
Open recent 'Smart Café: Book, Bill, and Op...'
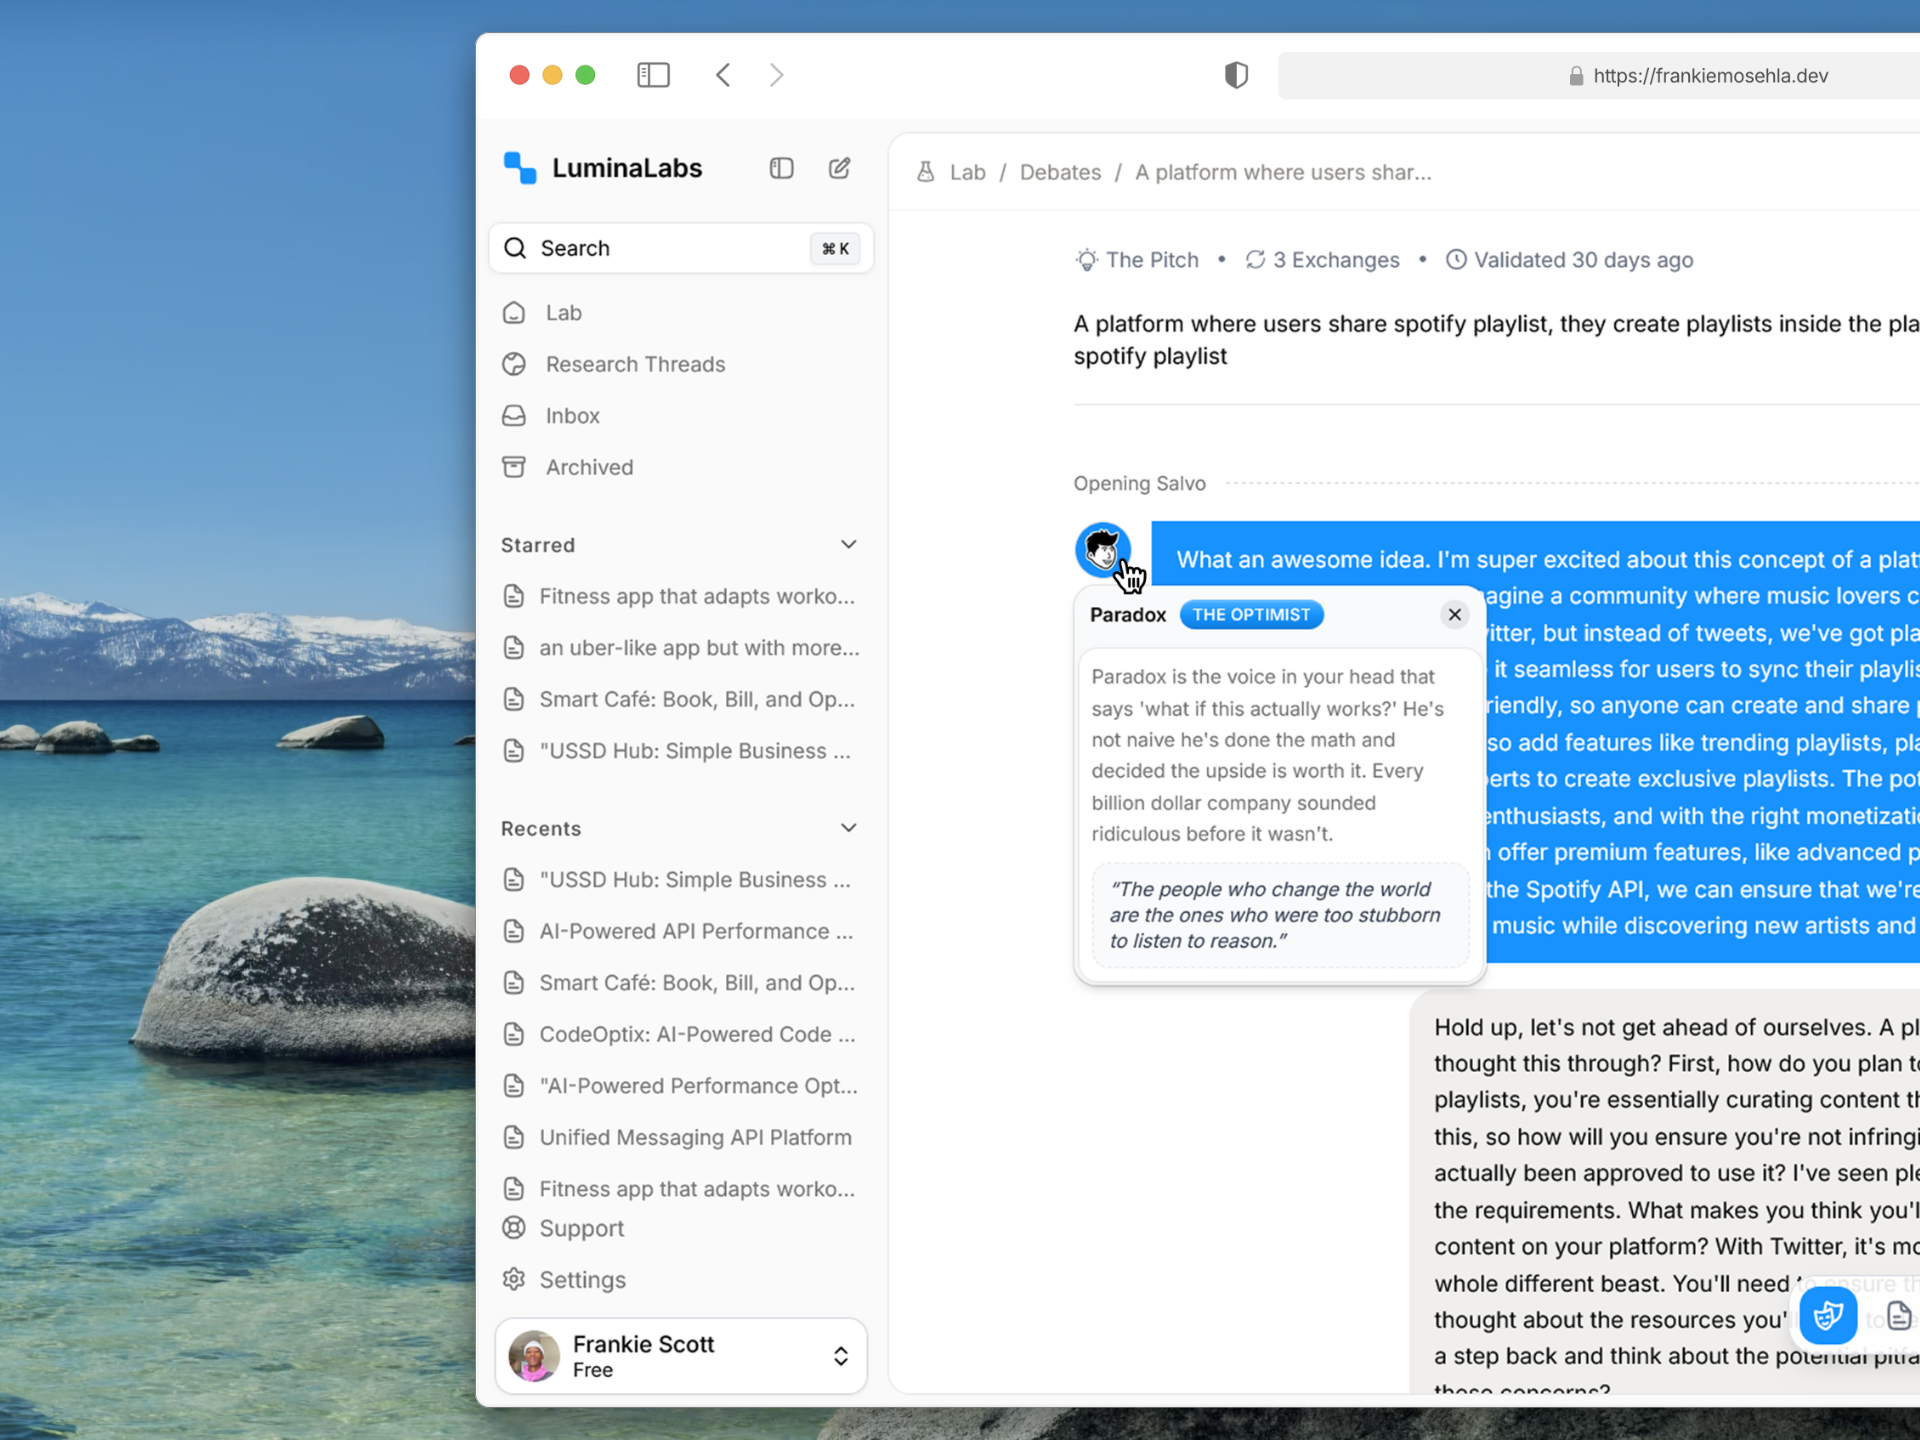(681, 983)
